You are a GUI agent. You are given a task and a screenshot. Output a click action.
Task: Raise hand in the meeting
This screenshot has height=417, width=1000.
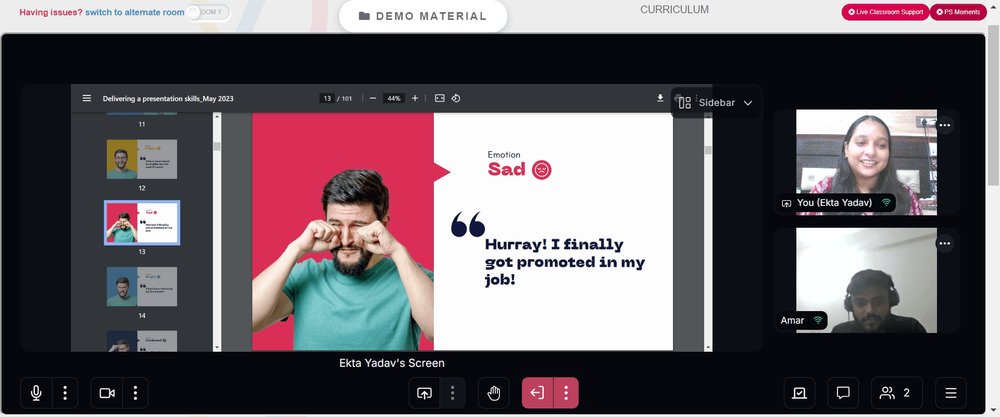(x=494, y=393)
